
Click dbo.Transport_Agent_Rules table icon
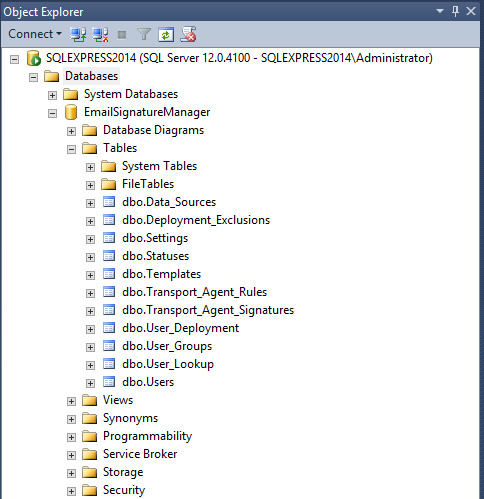point(109,292)
